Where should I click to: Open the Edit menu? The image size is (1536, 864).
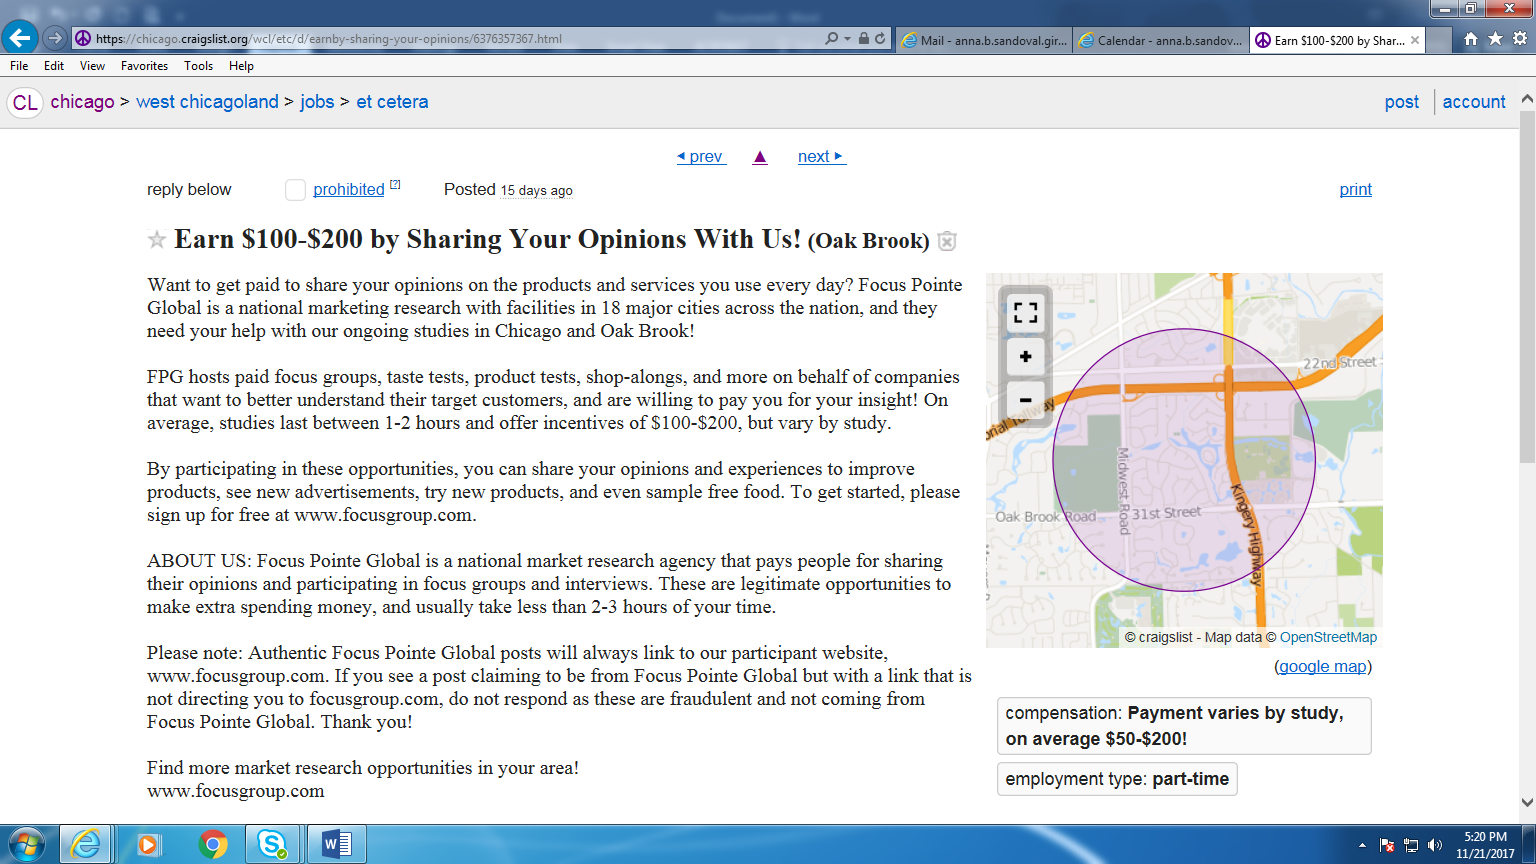[54, 66]
